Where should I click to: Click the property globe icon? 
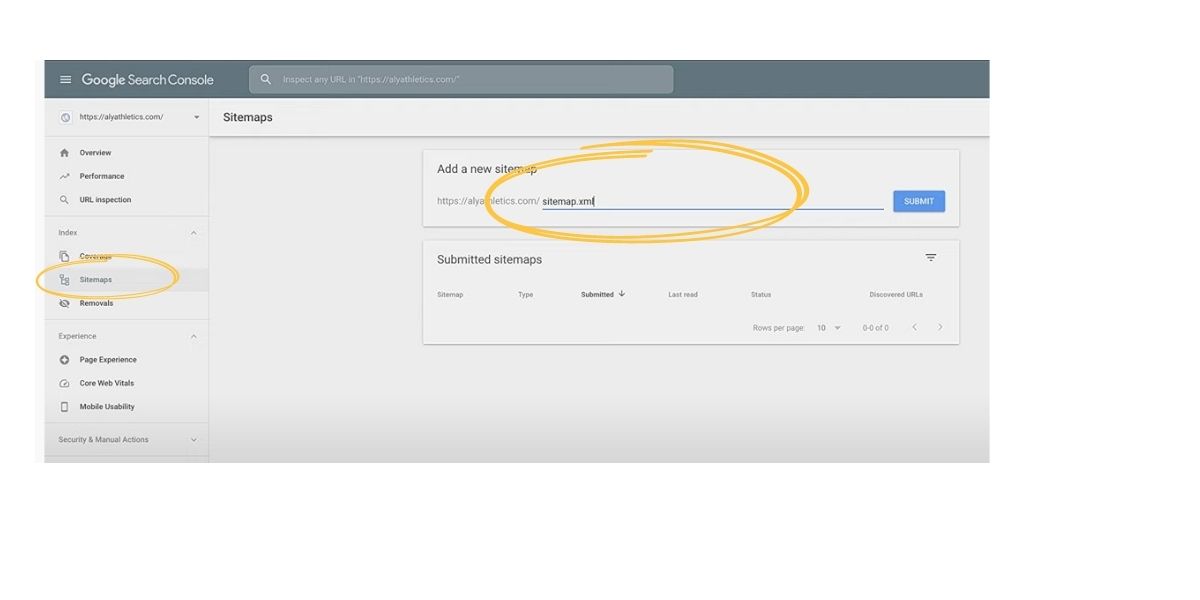point(66,117)
